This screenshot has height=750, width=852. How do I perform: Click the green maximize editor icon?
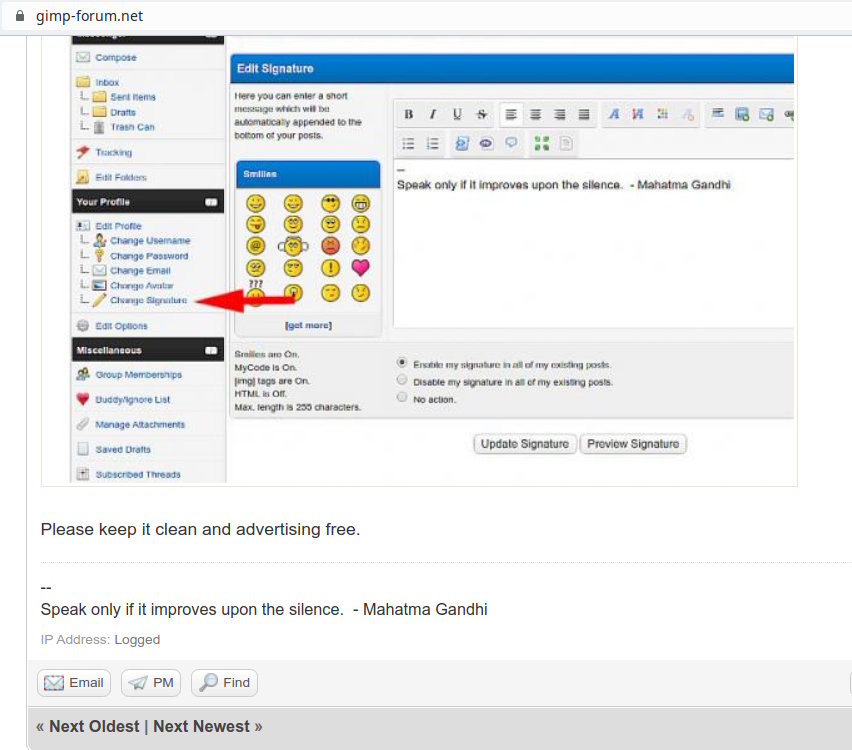(541, 143)
